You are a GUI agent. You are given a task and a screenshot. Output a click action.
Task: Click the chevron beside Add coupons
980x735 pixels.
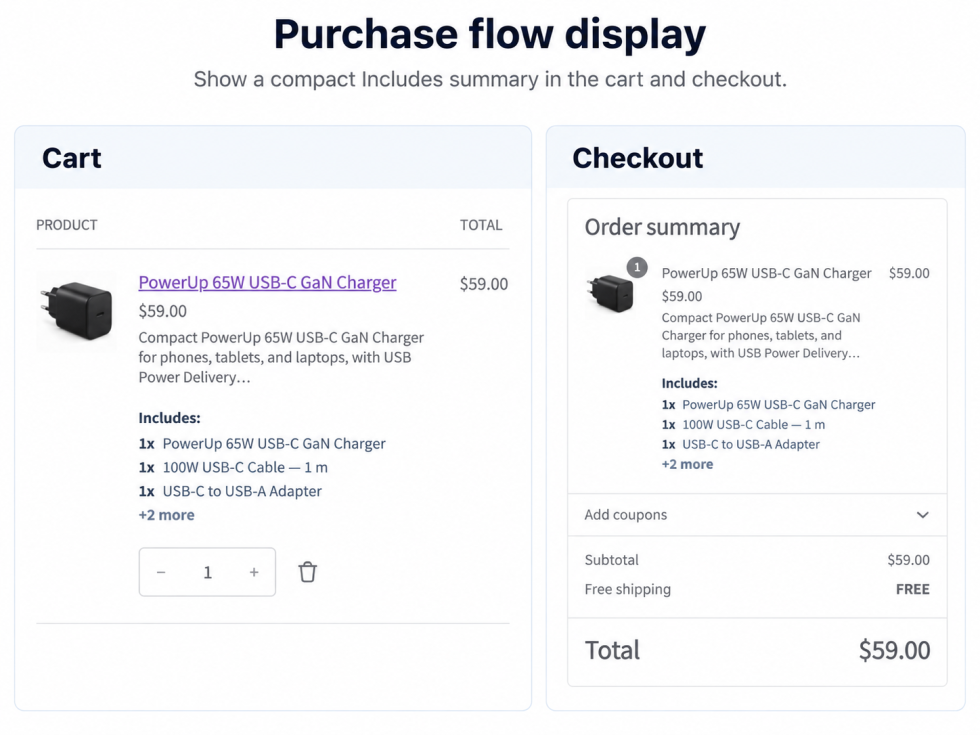point(922,515)
